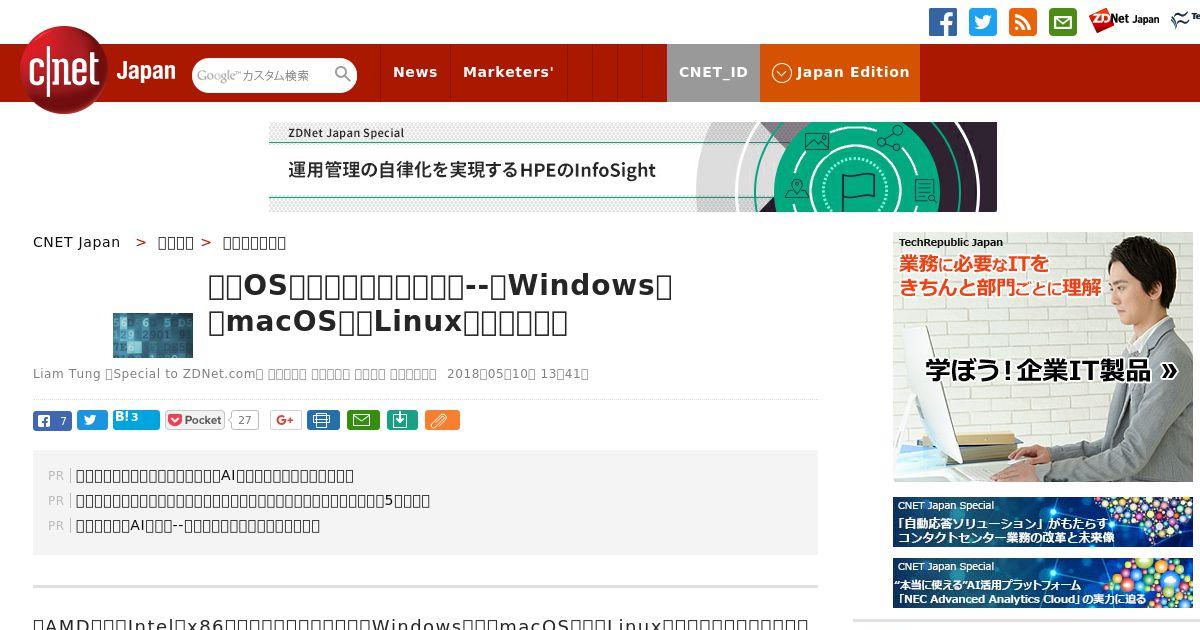Open the contact center solution banner
Image resolution: width=1200 pixels, height=630 pixels.
[1043, 522]
